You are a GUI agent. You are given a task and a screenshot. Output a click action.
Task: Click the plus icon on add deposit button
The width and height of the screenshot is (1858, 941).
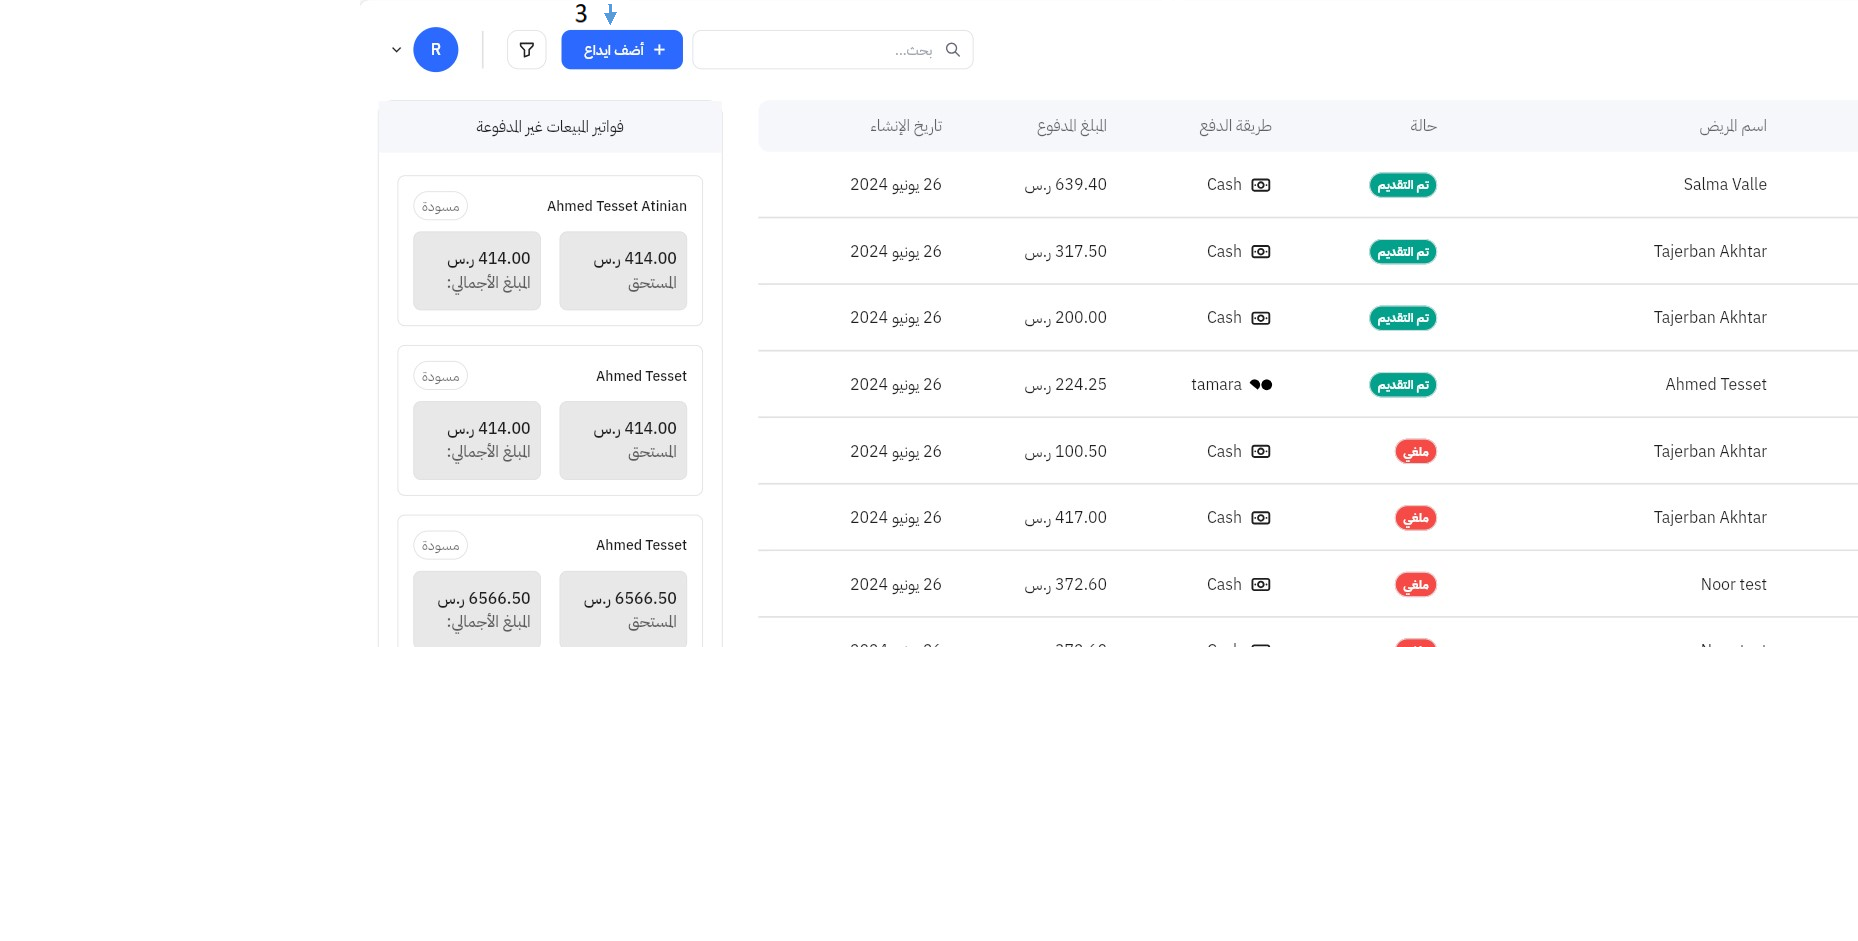[x=659, y=50]
